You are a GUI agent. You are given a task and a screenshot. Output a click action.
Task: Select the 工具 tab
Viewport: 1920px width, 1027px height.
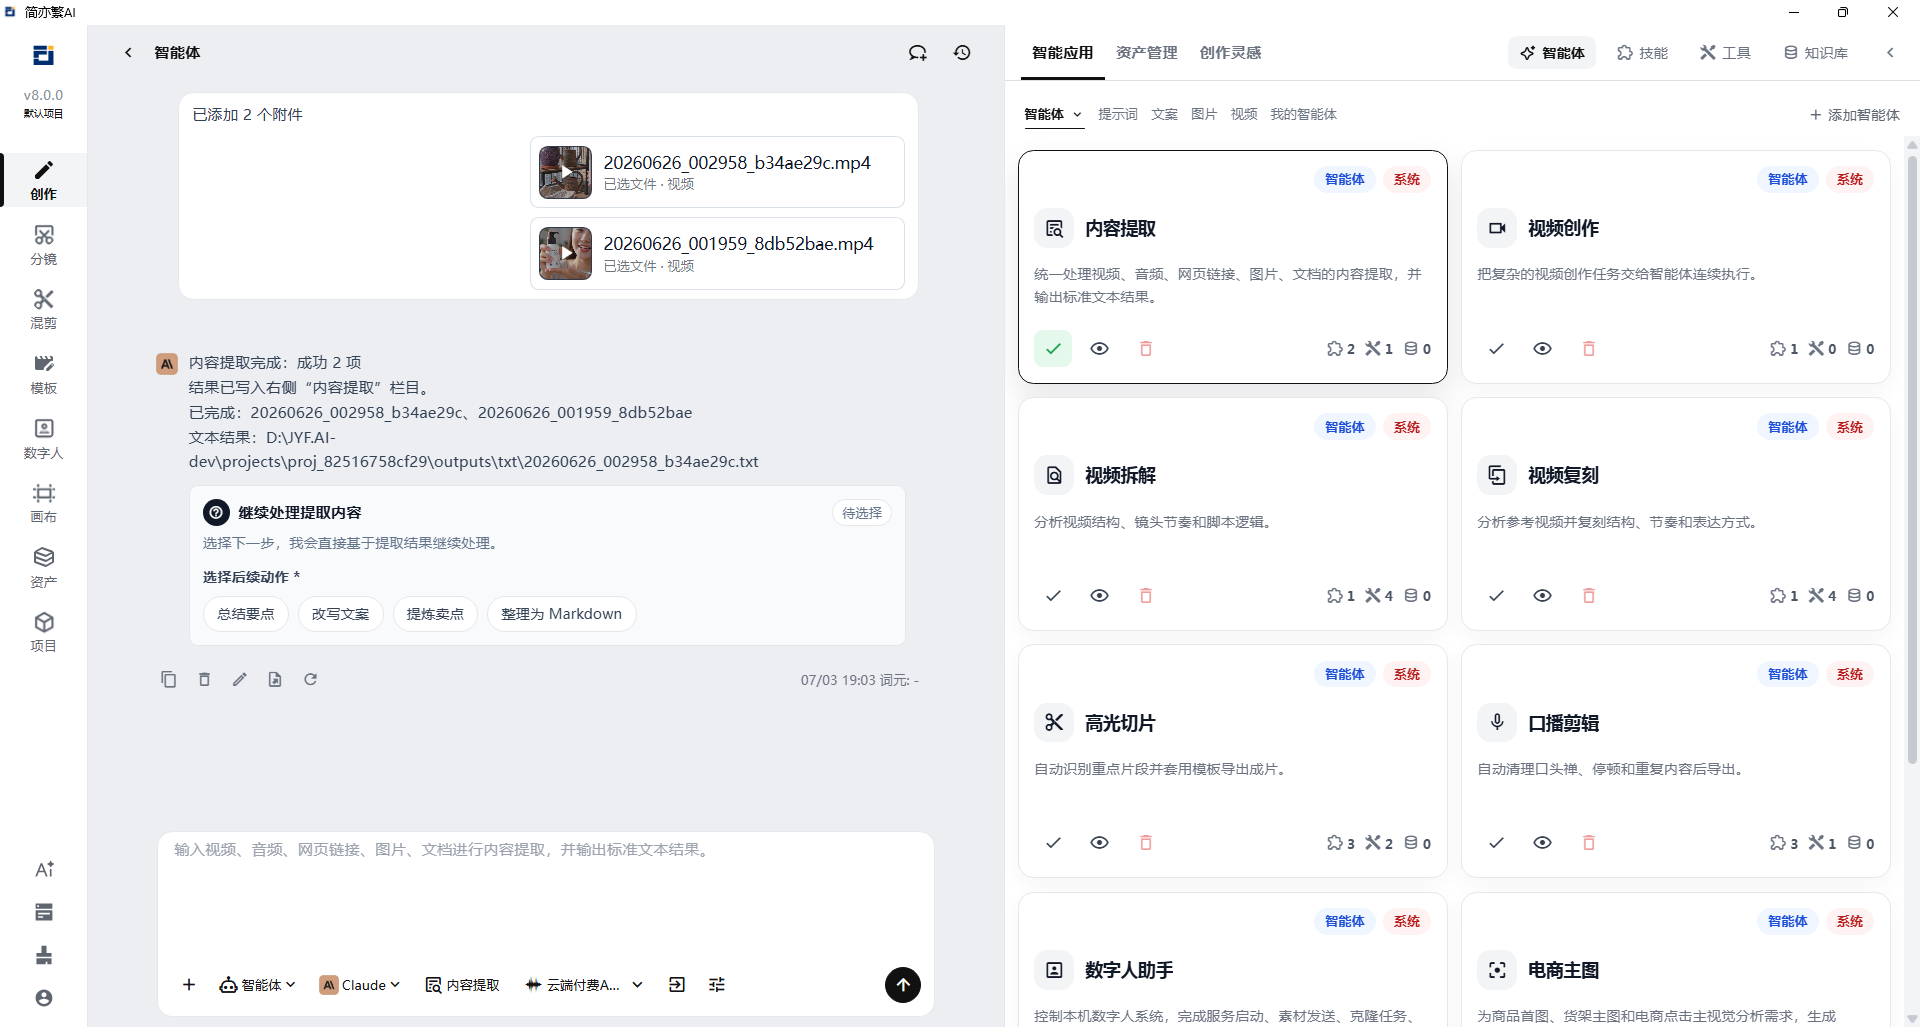click(x=1726, y=53)
